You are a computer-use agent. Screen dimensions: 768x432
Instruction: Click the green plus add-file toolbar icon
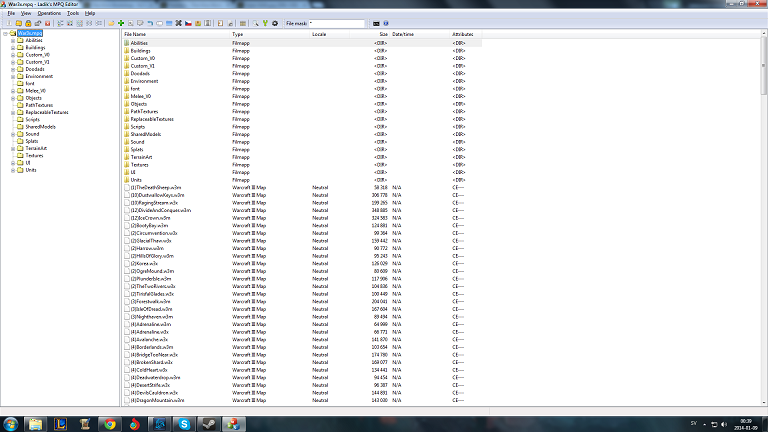[121, 23]
